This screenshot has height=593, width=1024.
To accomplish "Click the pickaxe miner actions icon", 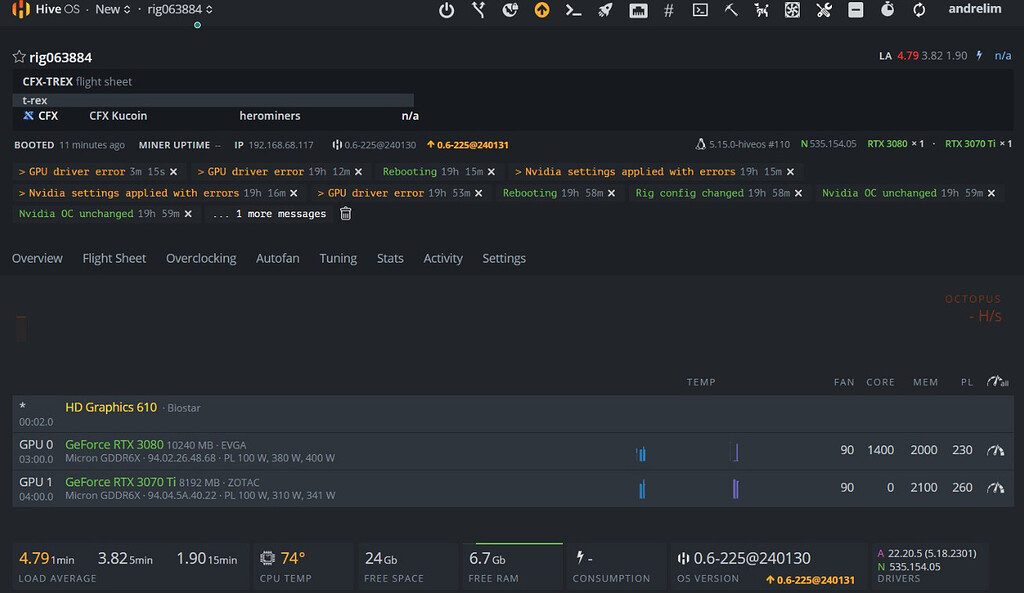I will (731, 10).
